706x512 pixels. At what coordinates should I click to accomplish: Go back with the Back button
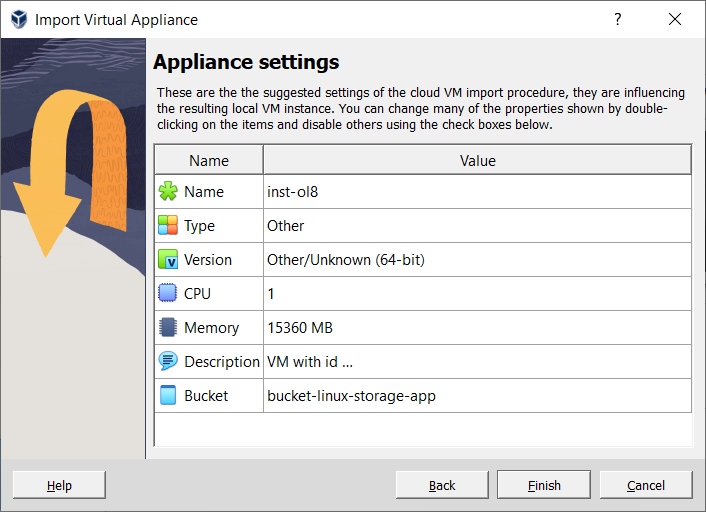pos(442,485)
